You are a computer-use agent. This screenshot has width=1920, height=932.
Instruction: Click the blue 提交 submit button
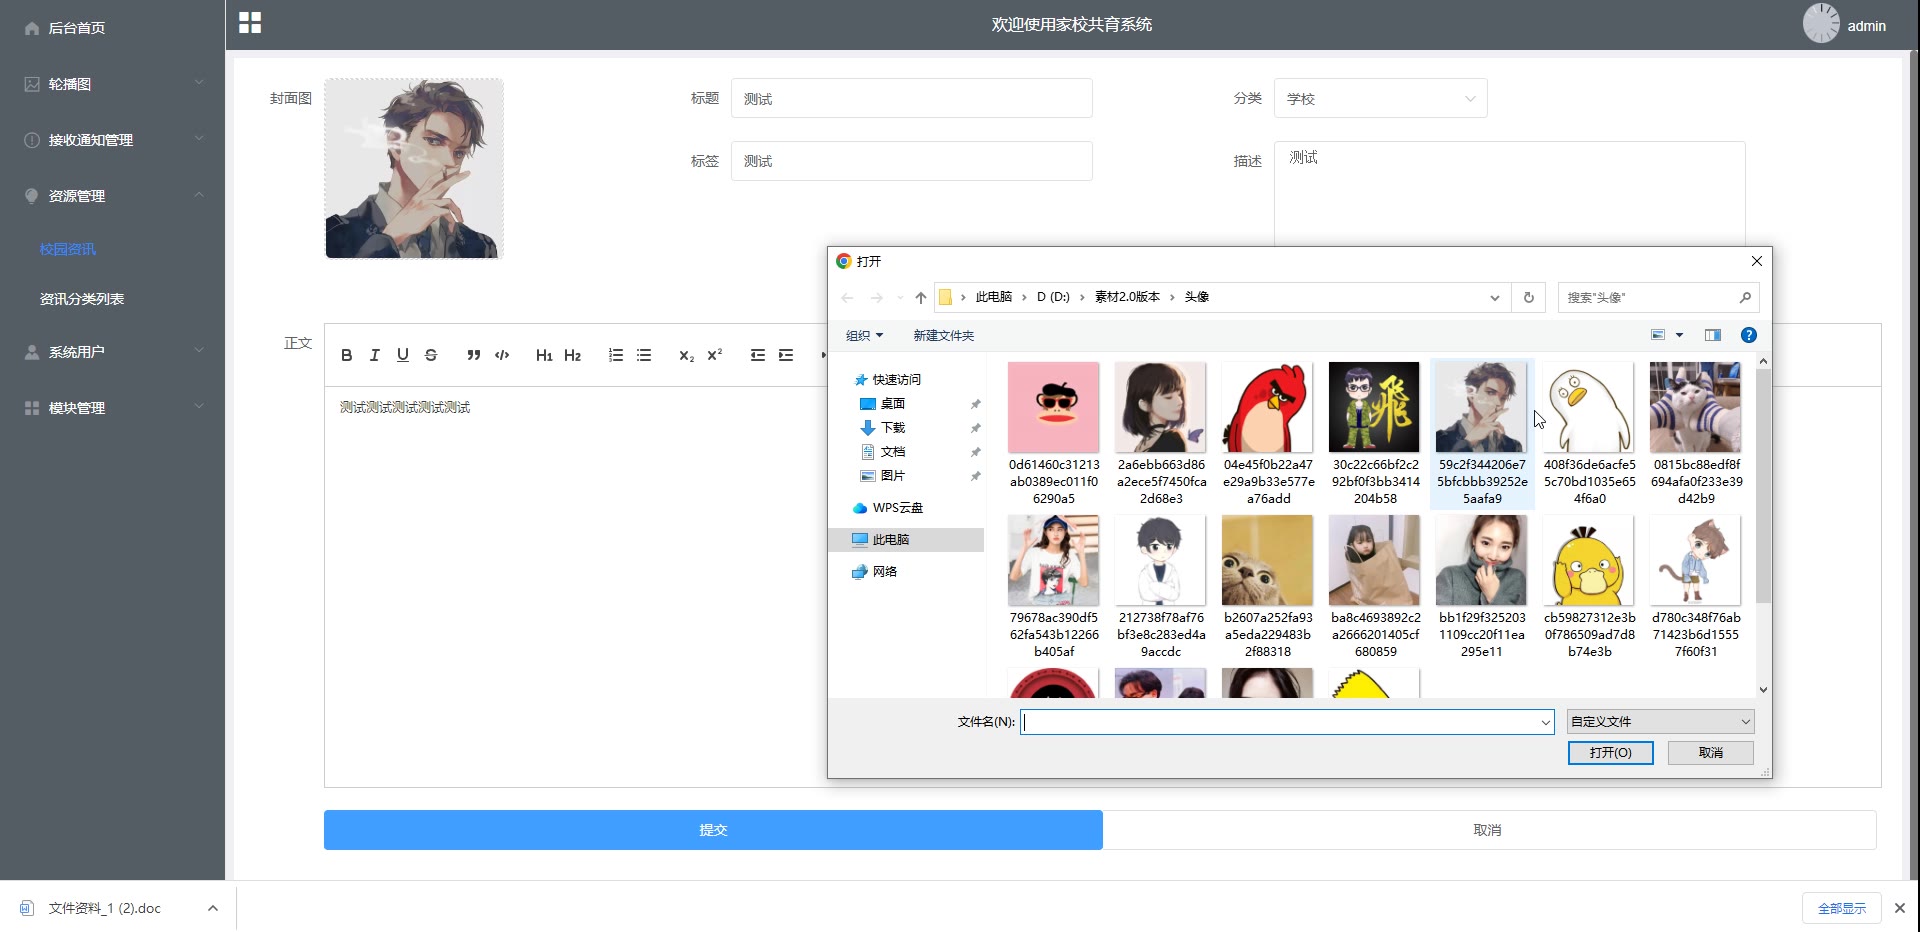click(713, 830)
